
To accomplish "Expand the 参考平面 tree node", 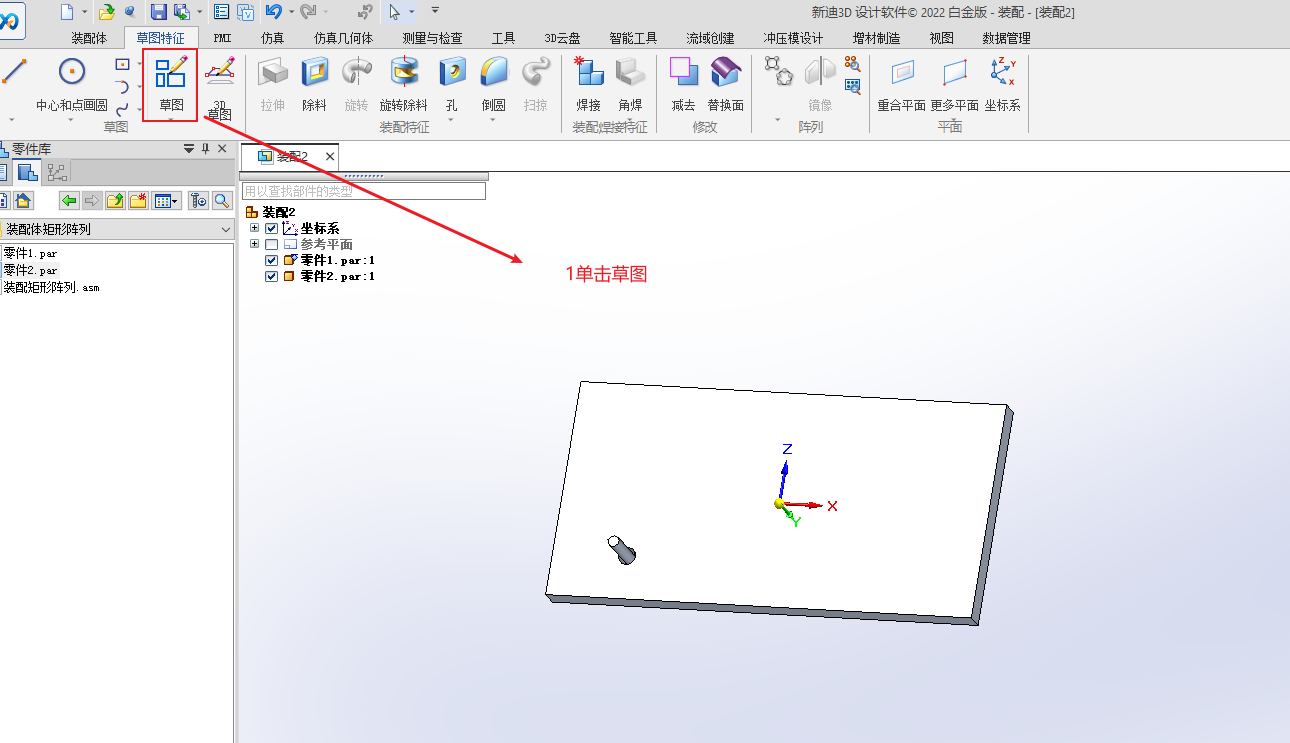I will (254, 244).
